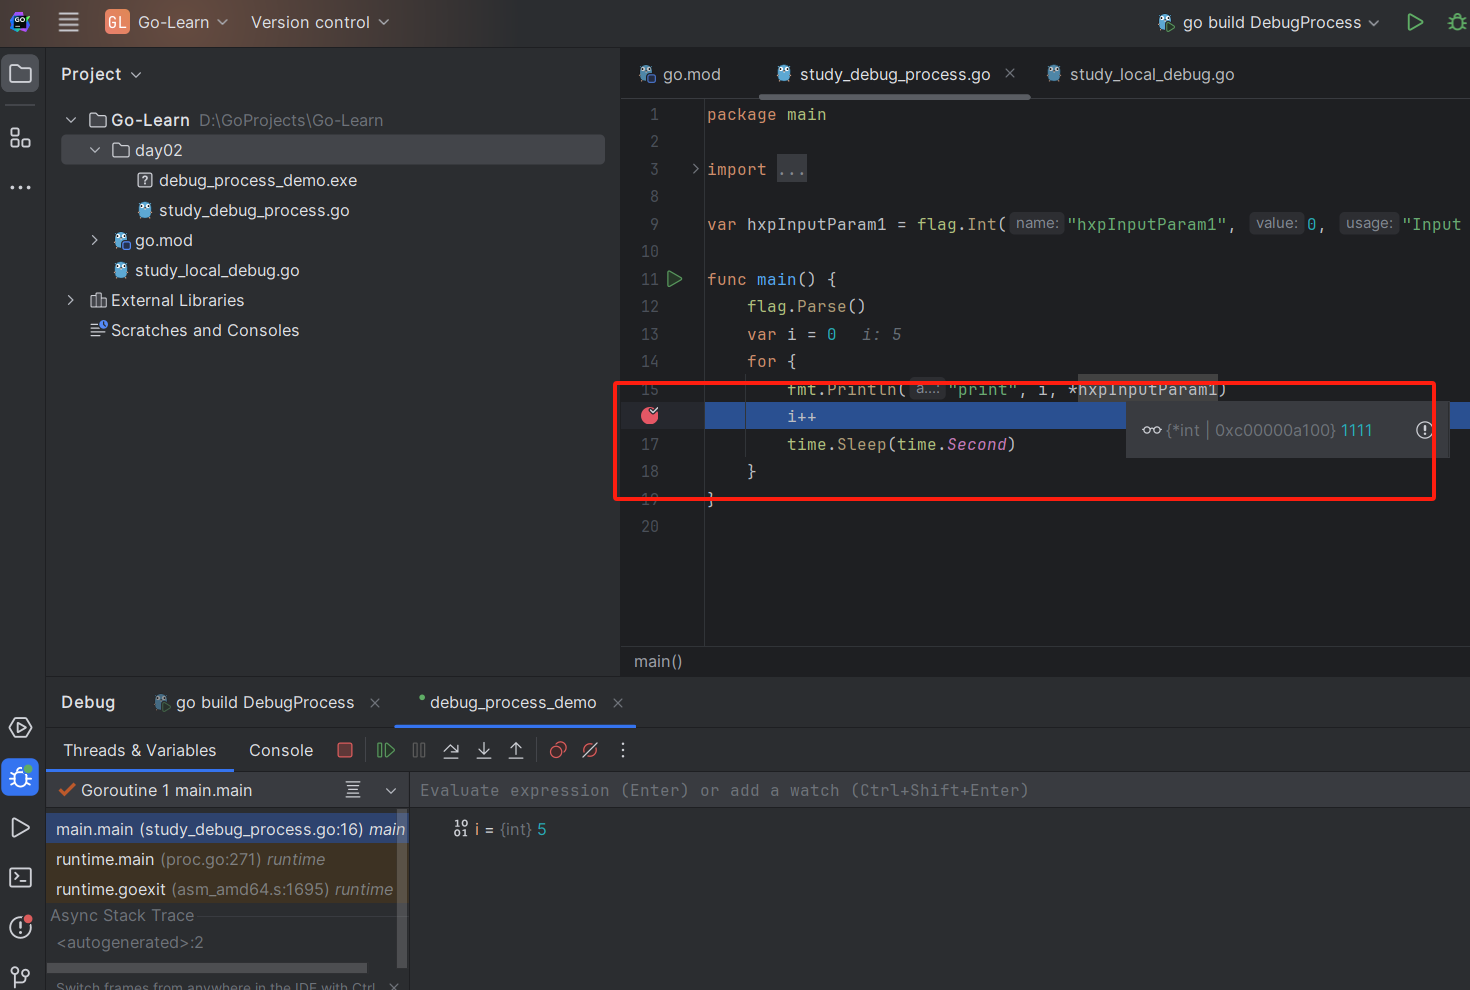Open the Project view dropdown
The width and height of the screenshot is (1470, 990).
tap(101, 74)
